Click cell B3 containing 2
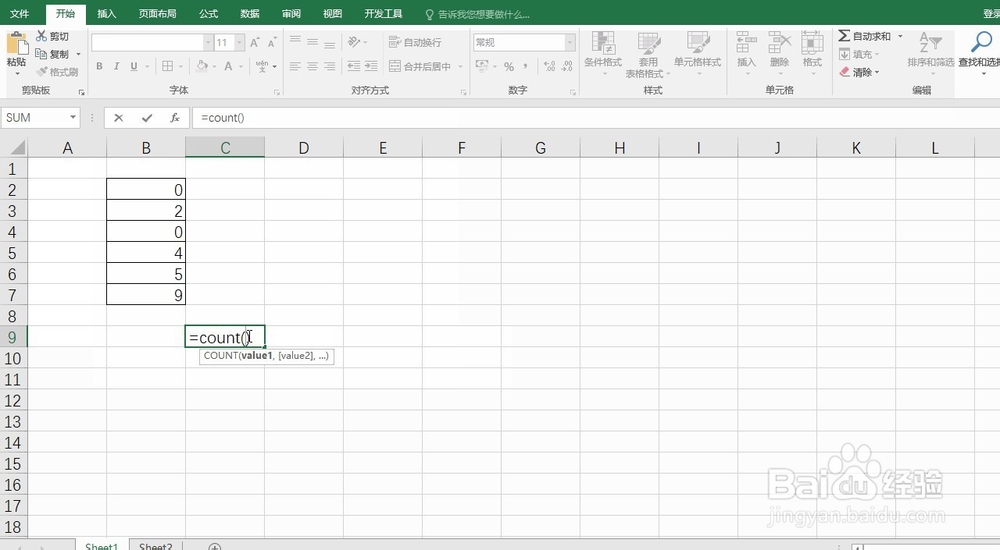 [146, 211]
